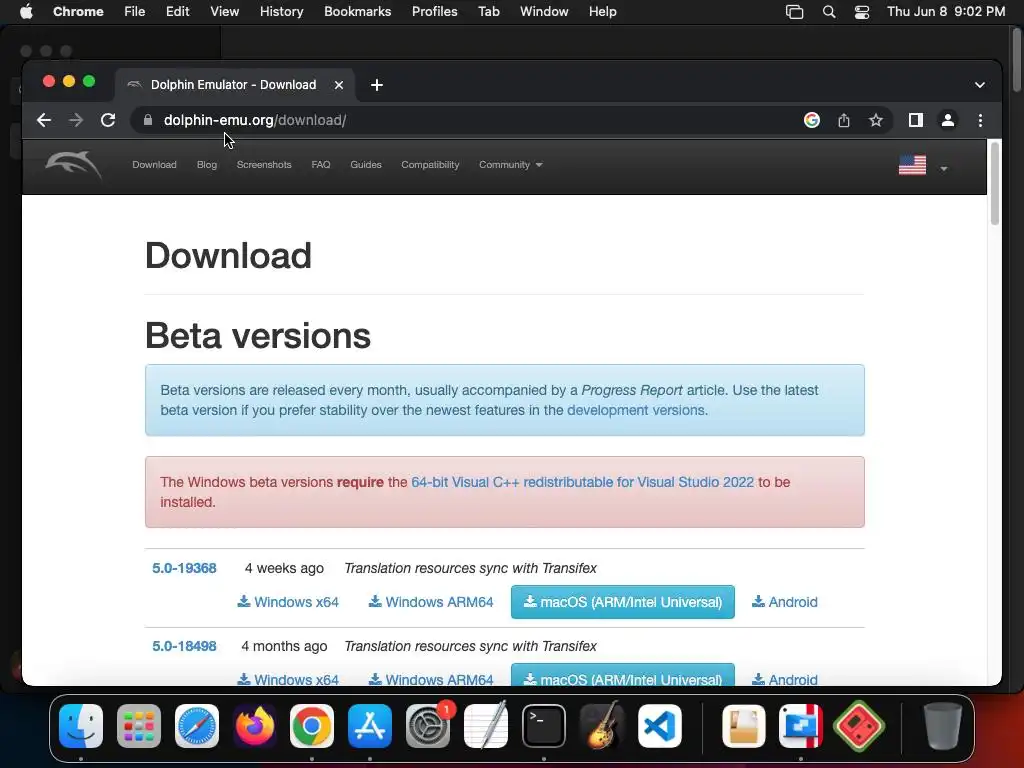Image resolution: width=1024 pixels, height=768 pixels.
Task: Open the Screenshots nav item
Action: tap(264, 165)
